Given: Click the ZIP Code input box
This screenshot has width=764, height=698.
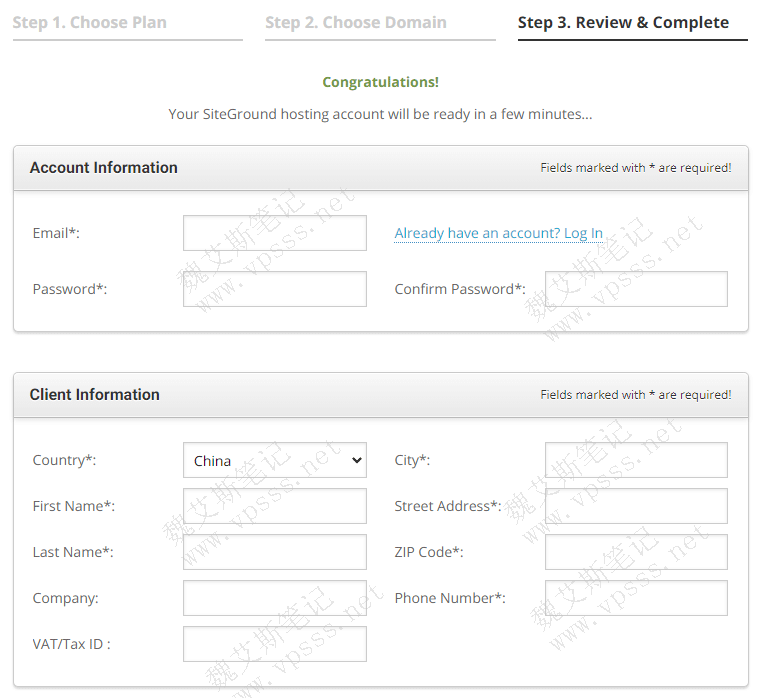Looking at the screenshot, I should pos(636,552).
